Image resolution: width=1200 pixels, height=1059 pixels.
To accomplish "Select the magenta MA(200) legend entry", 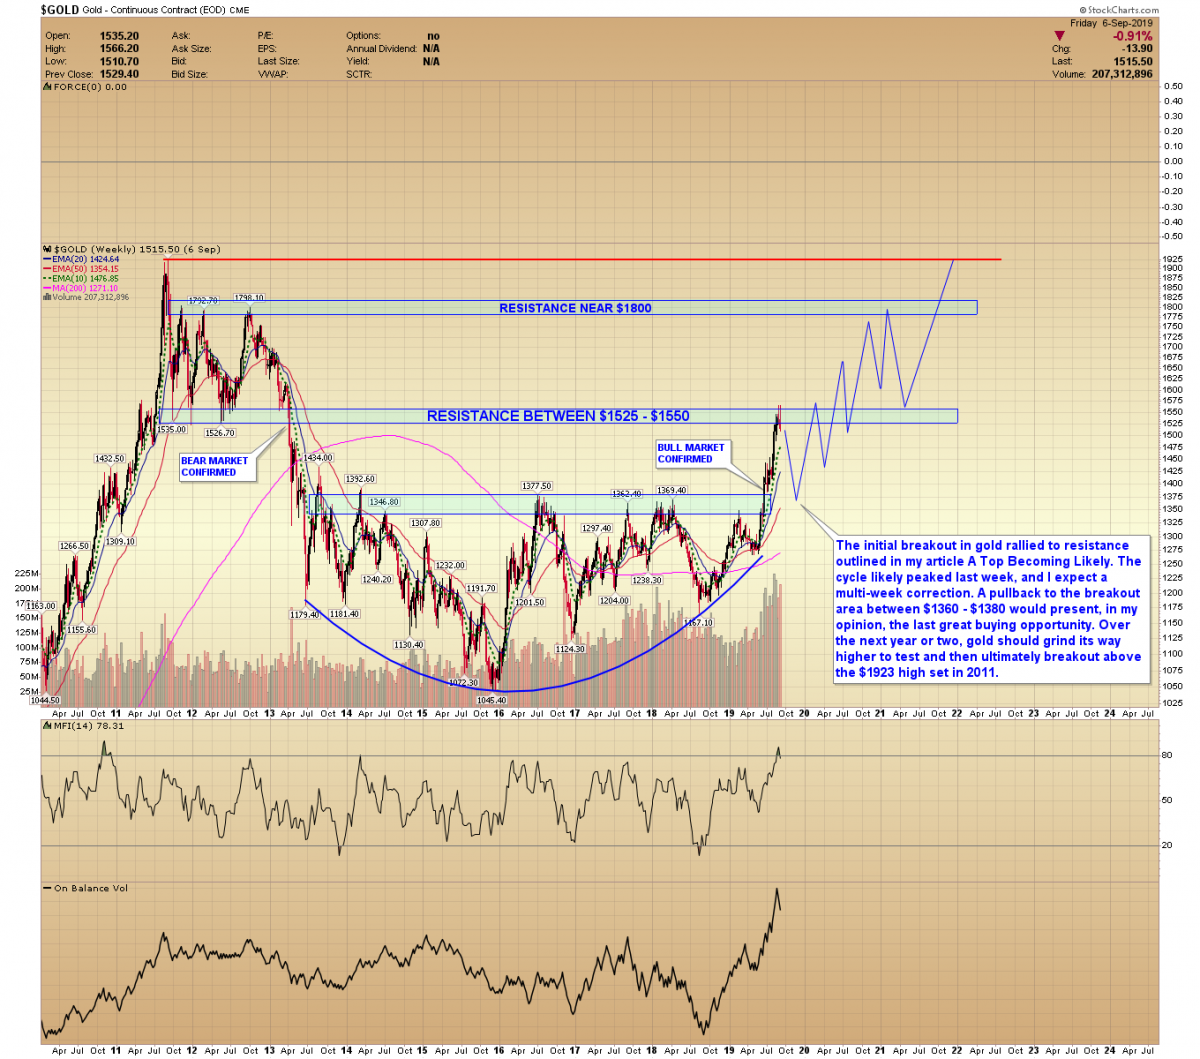I will pyautogui.click(x=86, y=288).
